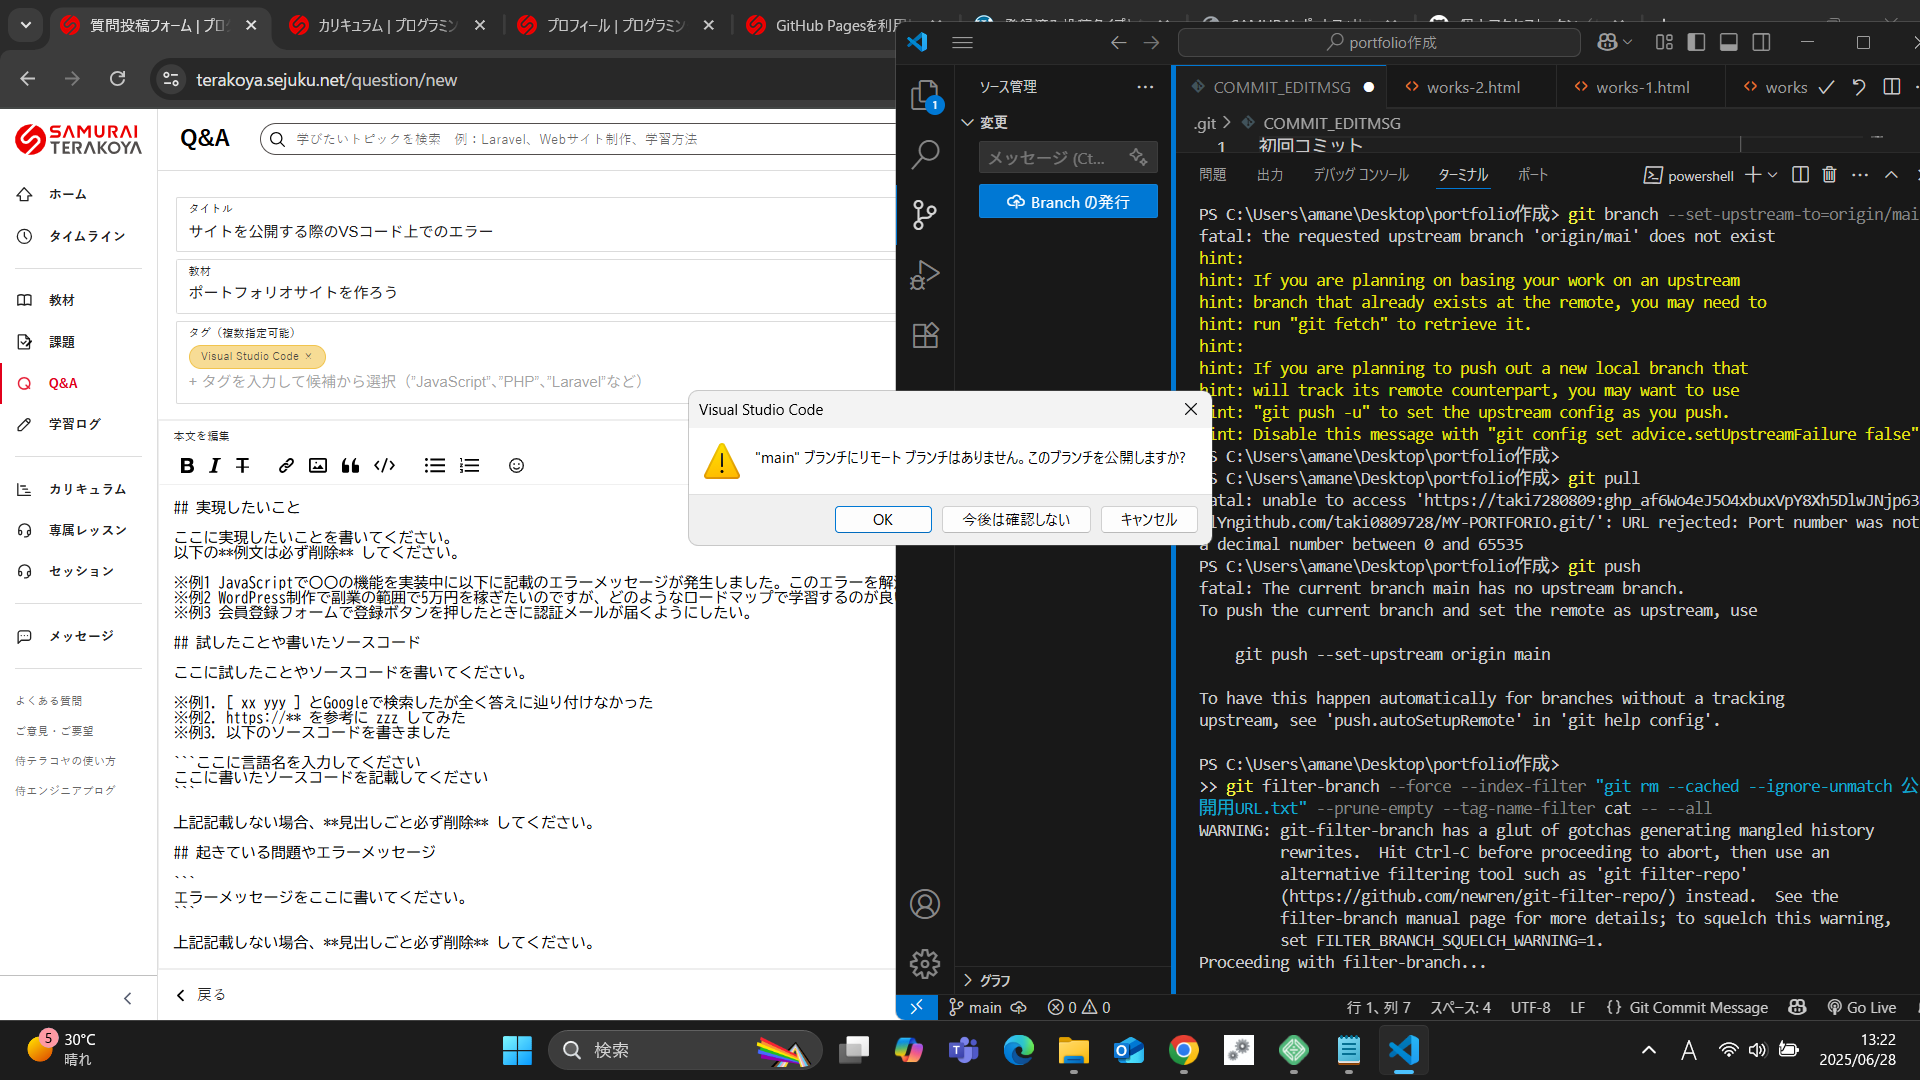Open the emoji picker in the editor toolbar

pos(515,465)
